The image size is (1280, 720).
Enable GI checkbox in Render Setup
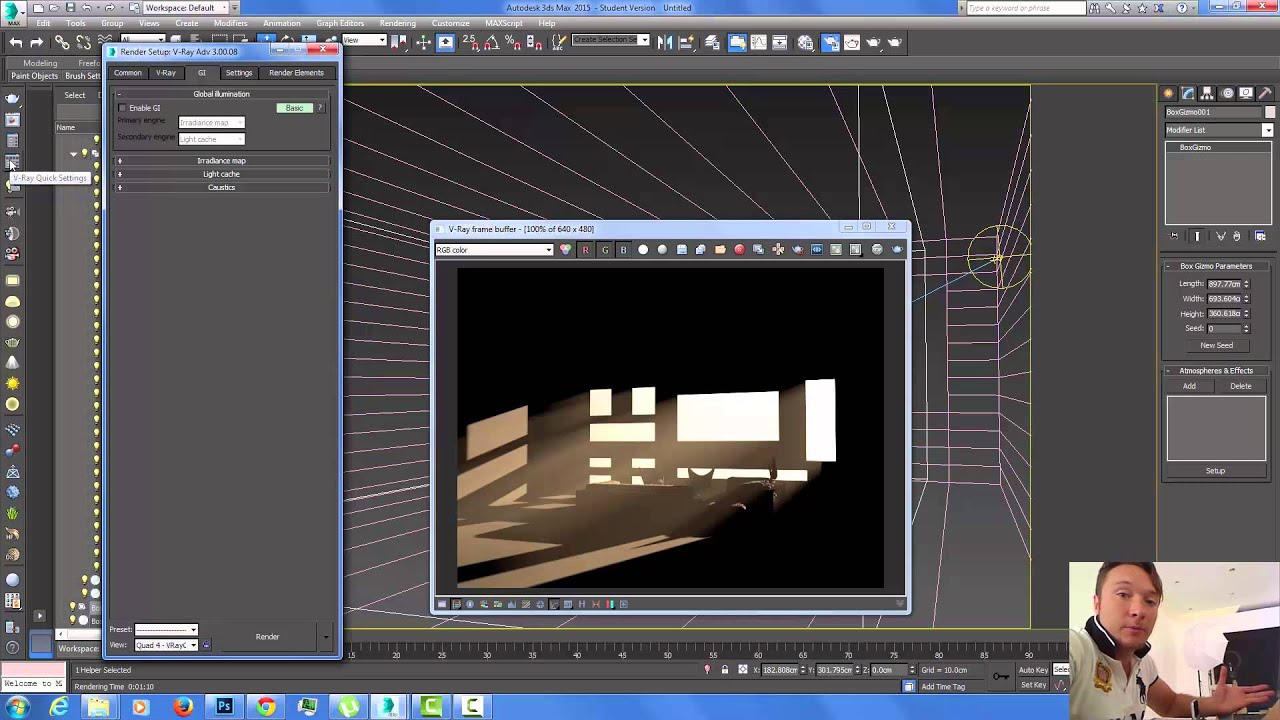pyautogui.click(x=122, y=108)
